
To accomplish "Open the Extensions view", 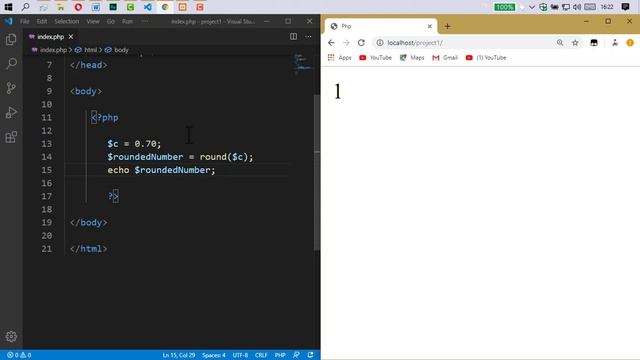I will point(11,137).
